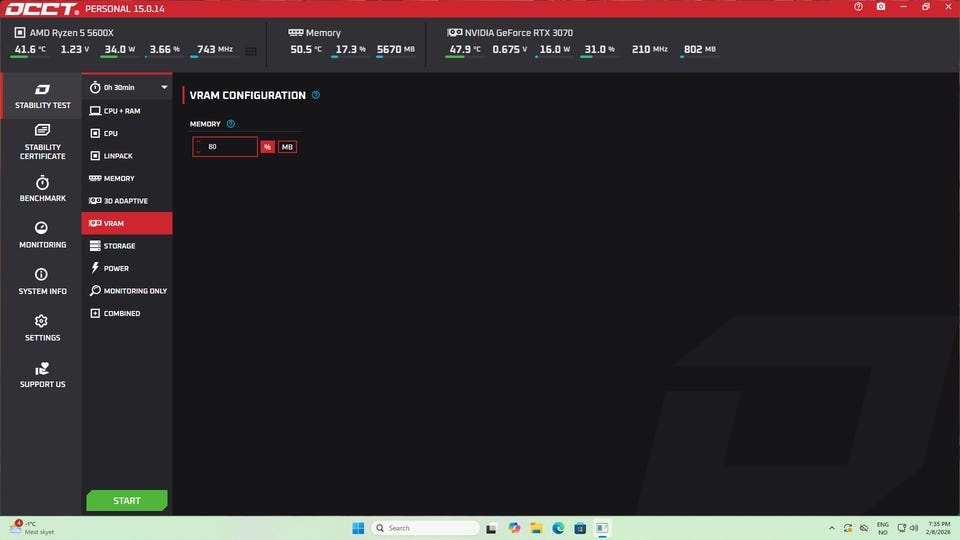Screen dimensions: 960x540
Task: Click the memory used 5670 MB reading
Action: pos(396,50)
